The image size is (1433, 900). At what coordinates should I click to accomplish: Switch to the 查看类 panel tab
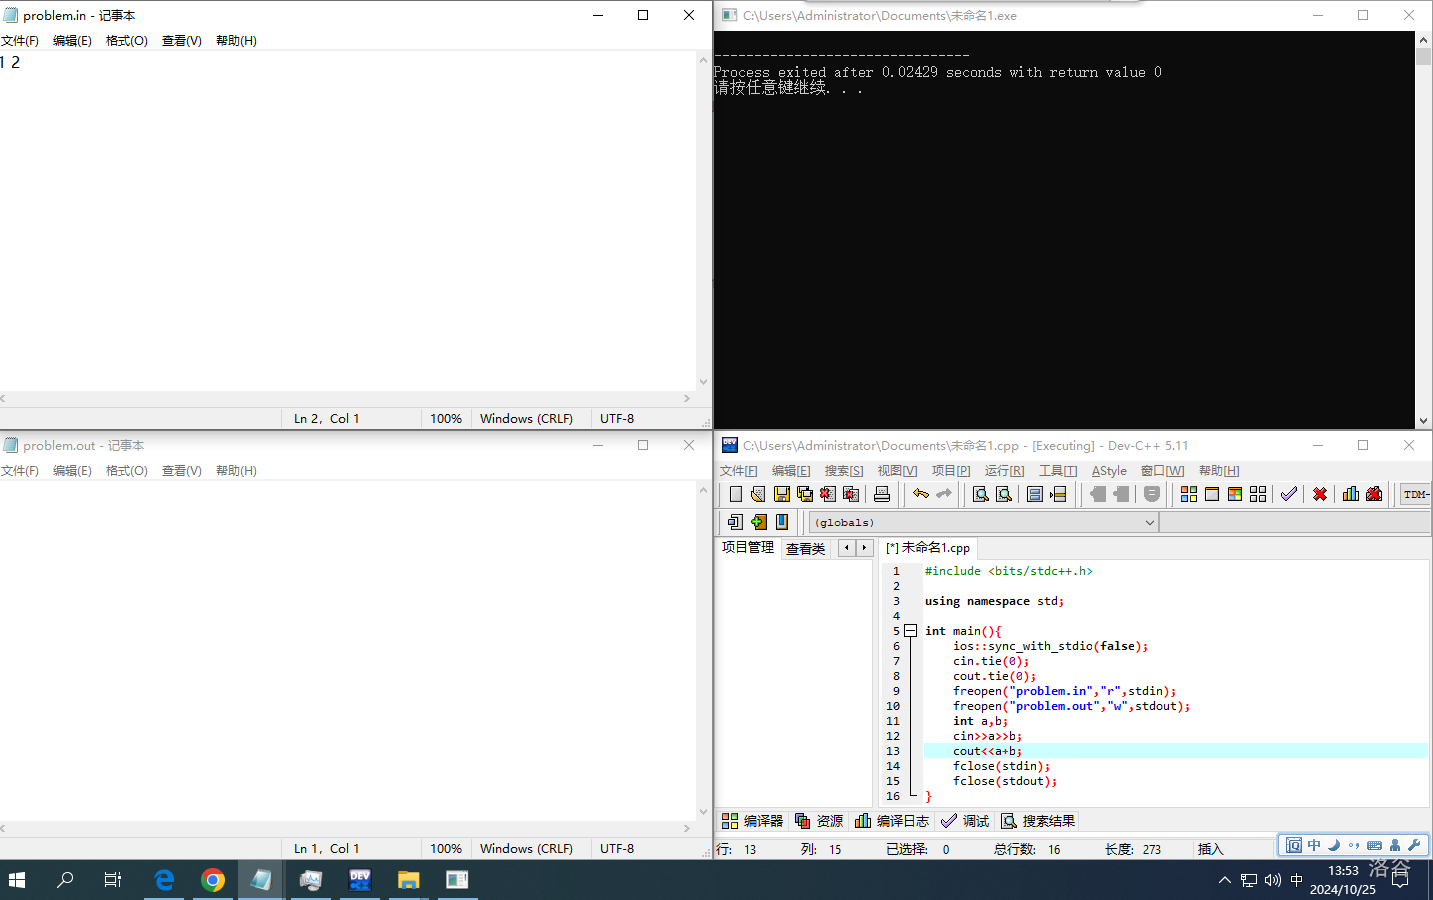pos(805,548)
